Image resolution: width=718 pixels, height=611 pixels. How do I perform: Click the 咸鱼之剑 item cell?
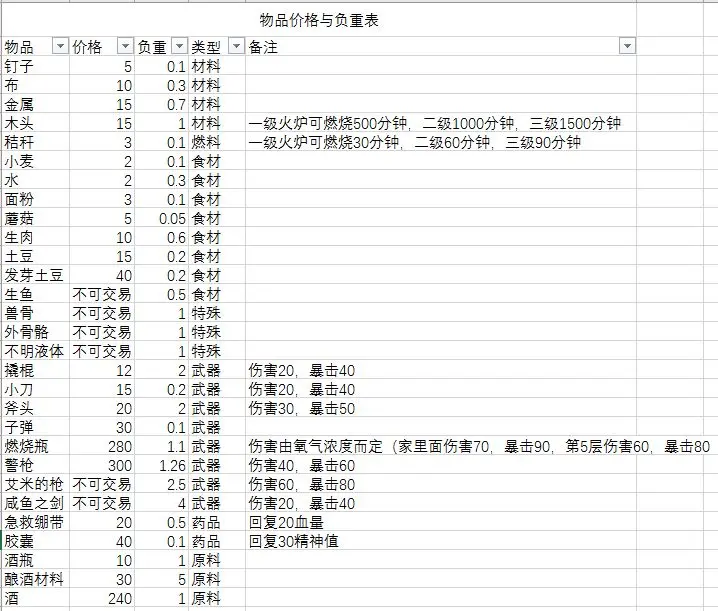[x=34, y=504]
